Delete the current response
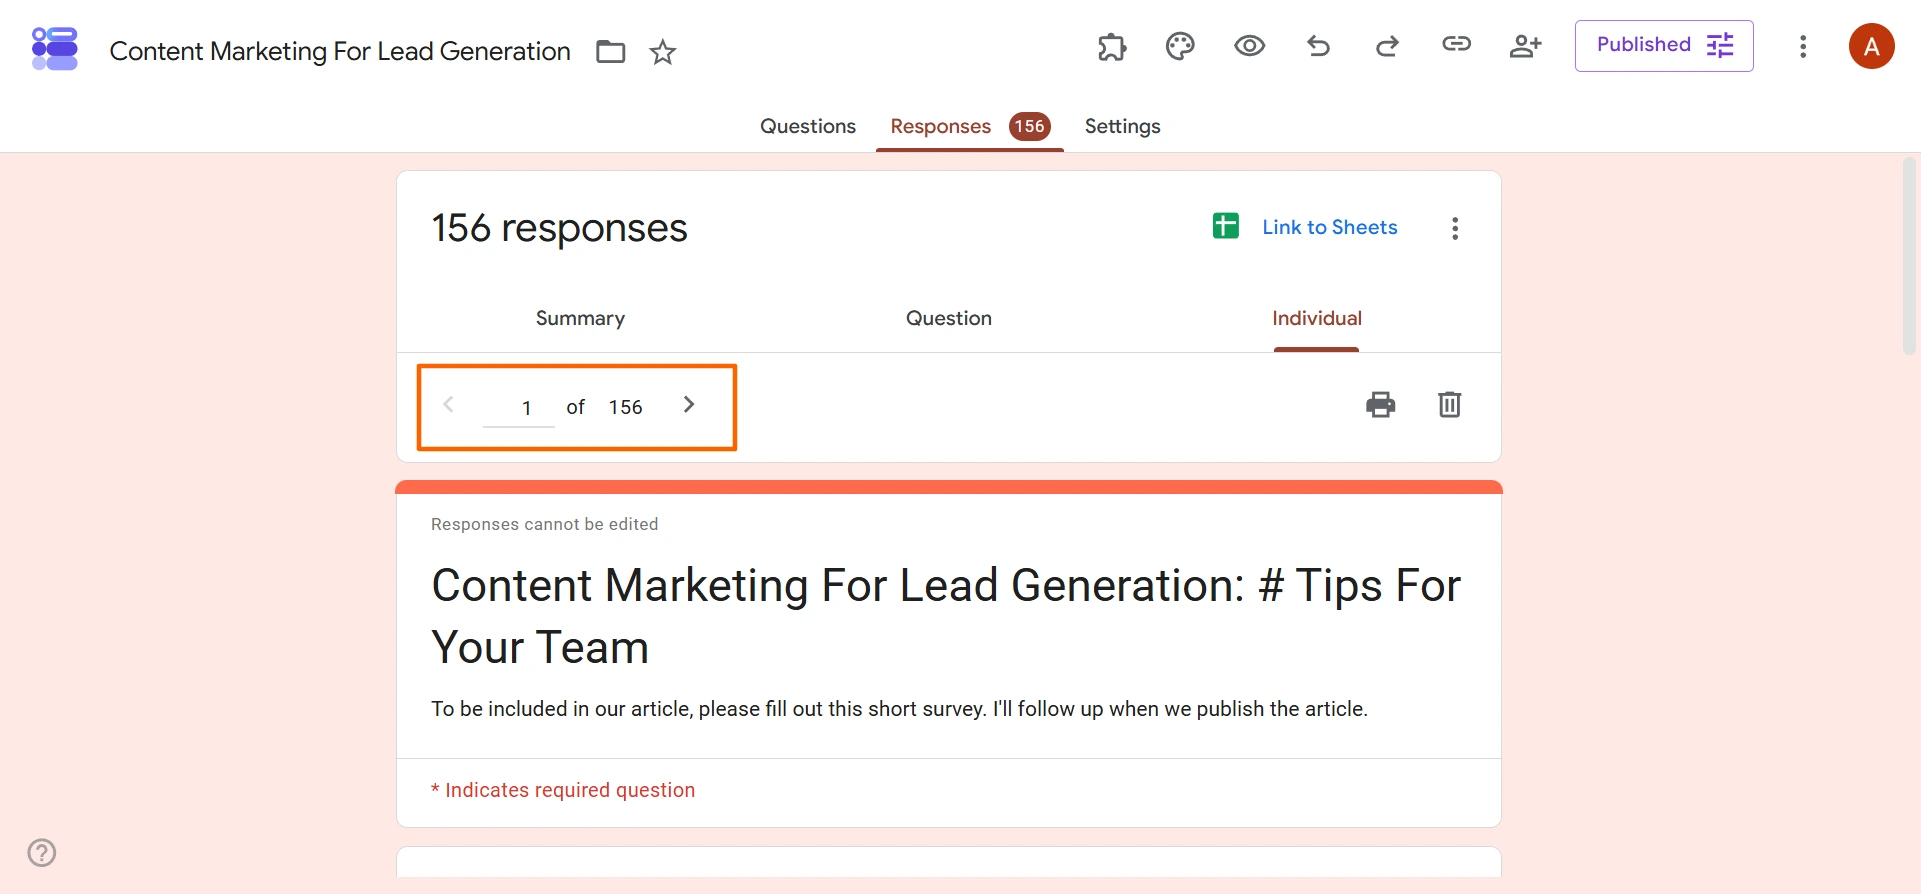Image resolution: width=1921 pixels, height=894 pixels. [x=1449, y=404]
